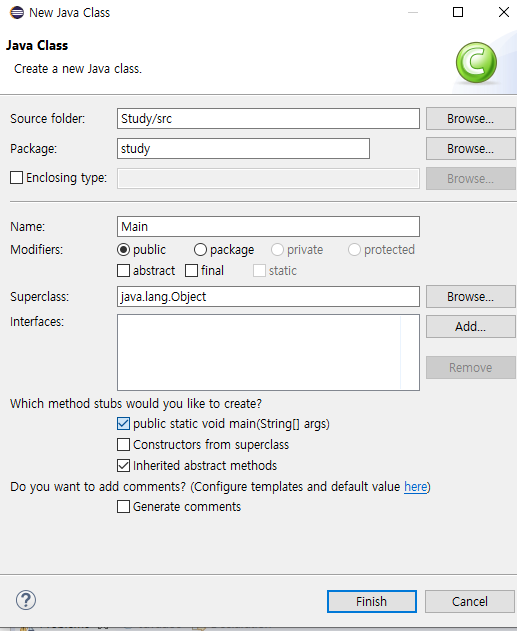Viewport: 517px width, 631px height.
Task: Maximize the New Java Class dialog
Action: [458, 12]
